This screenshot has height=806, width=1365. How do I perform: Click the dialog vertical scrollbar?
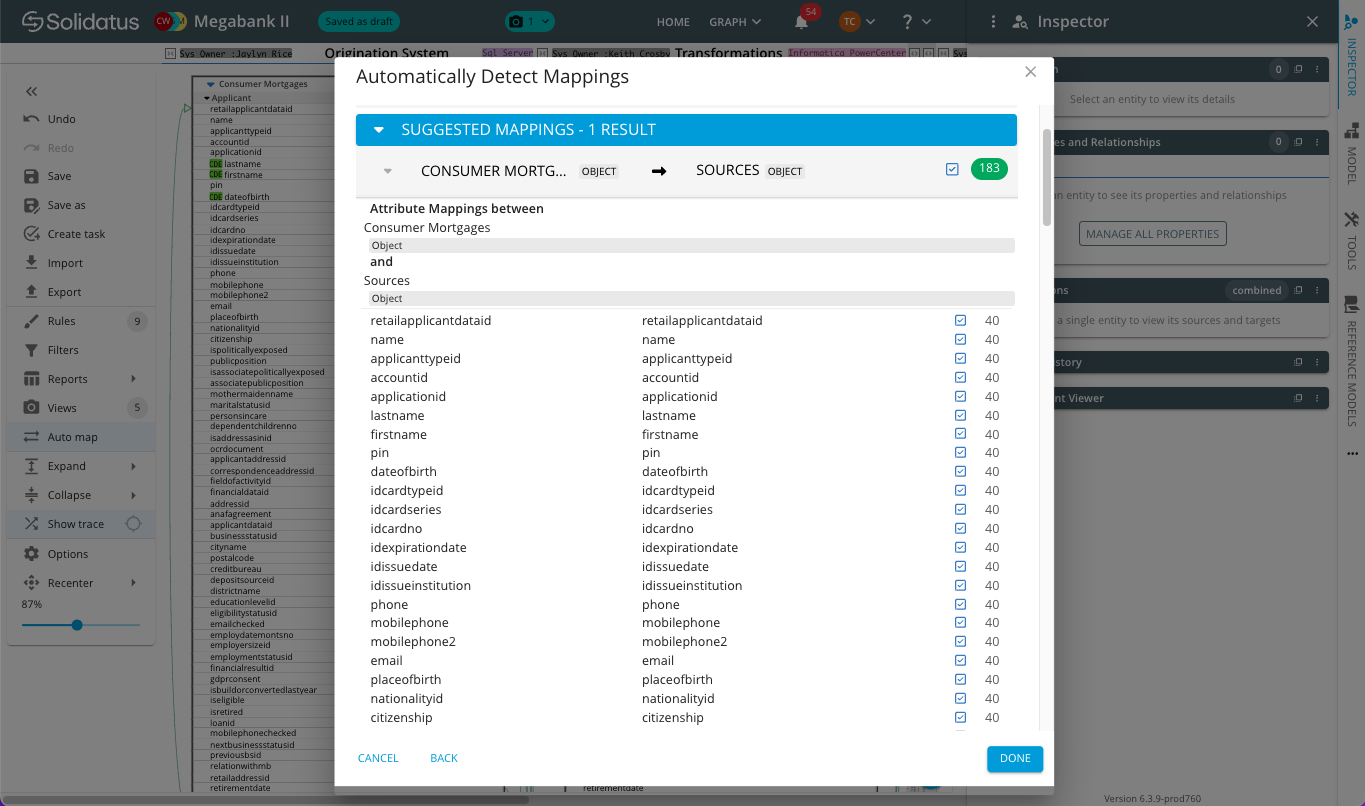tap(1047, 177)
